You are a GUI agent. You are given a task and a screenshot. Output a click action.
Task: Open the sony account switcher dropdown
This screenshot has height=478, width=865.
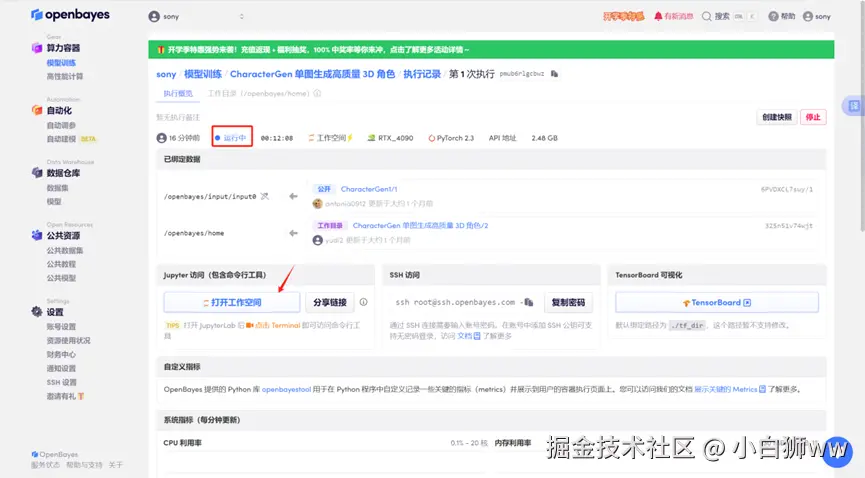pos(196,17)
